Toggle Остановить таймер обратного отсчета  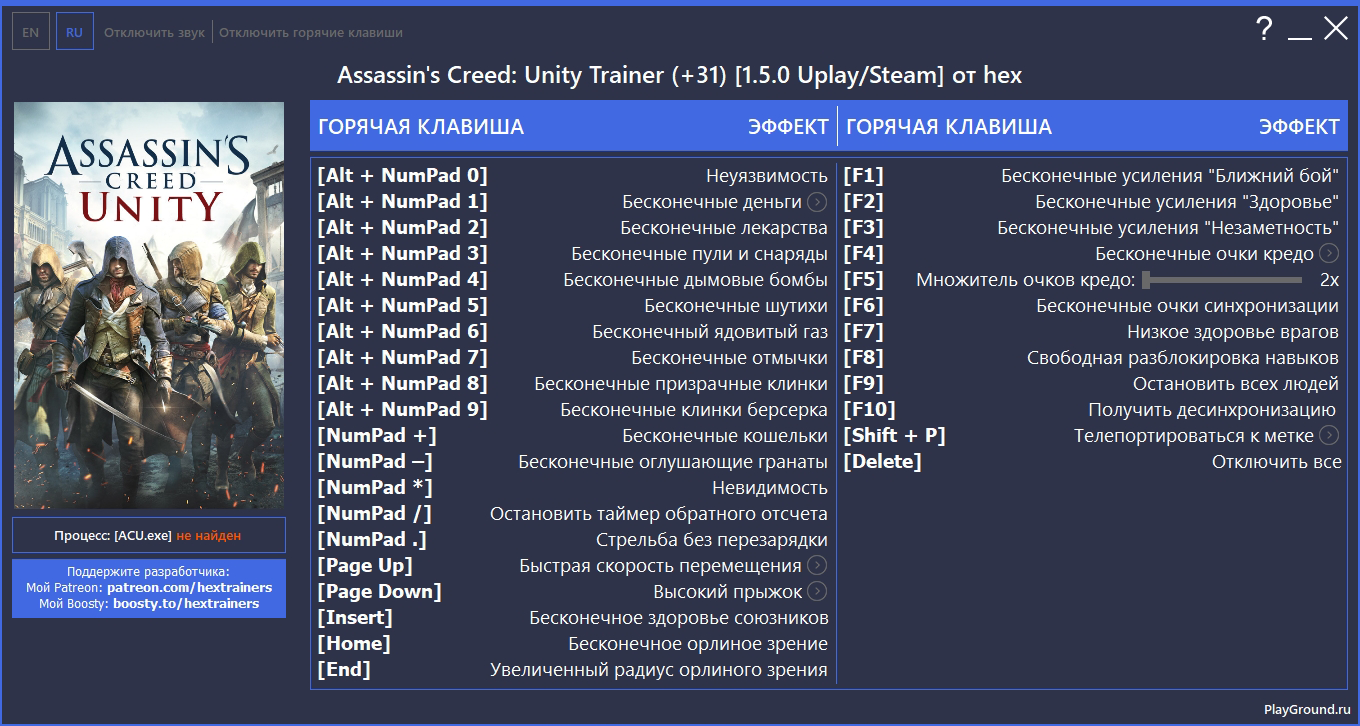659,514
